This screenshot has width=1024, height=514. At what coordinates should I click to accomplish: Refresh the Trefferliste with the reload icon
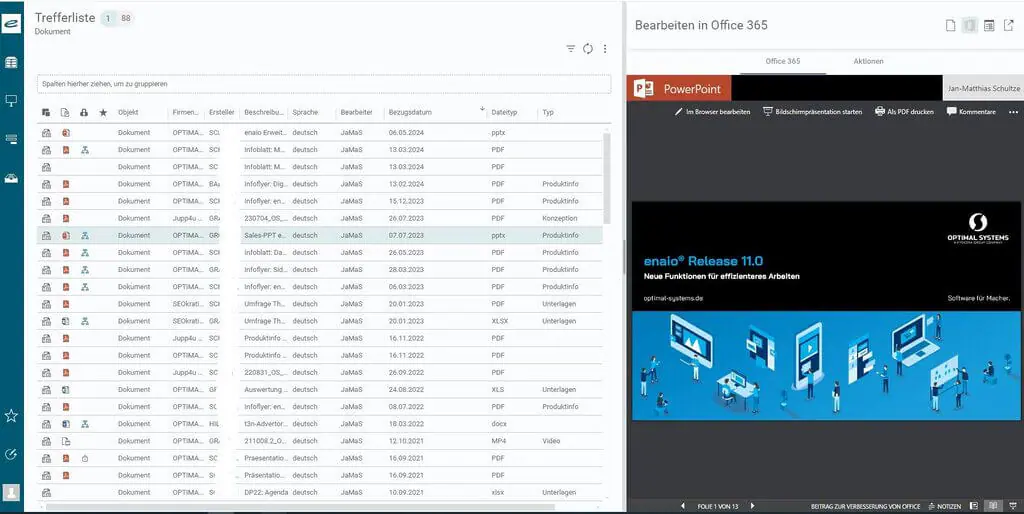pos(588,48)
